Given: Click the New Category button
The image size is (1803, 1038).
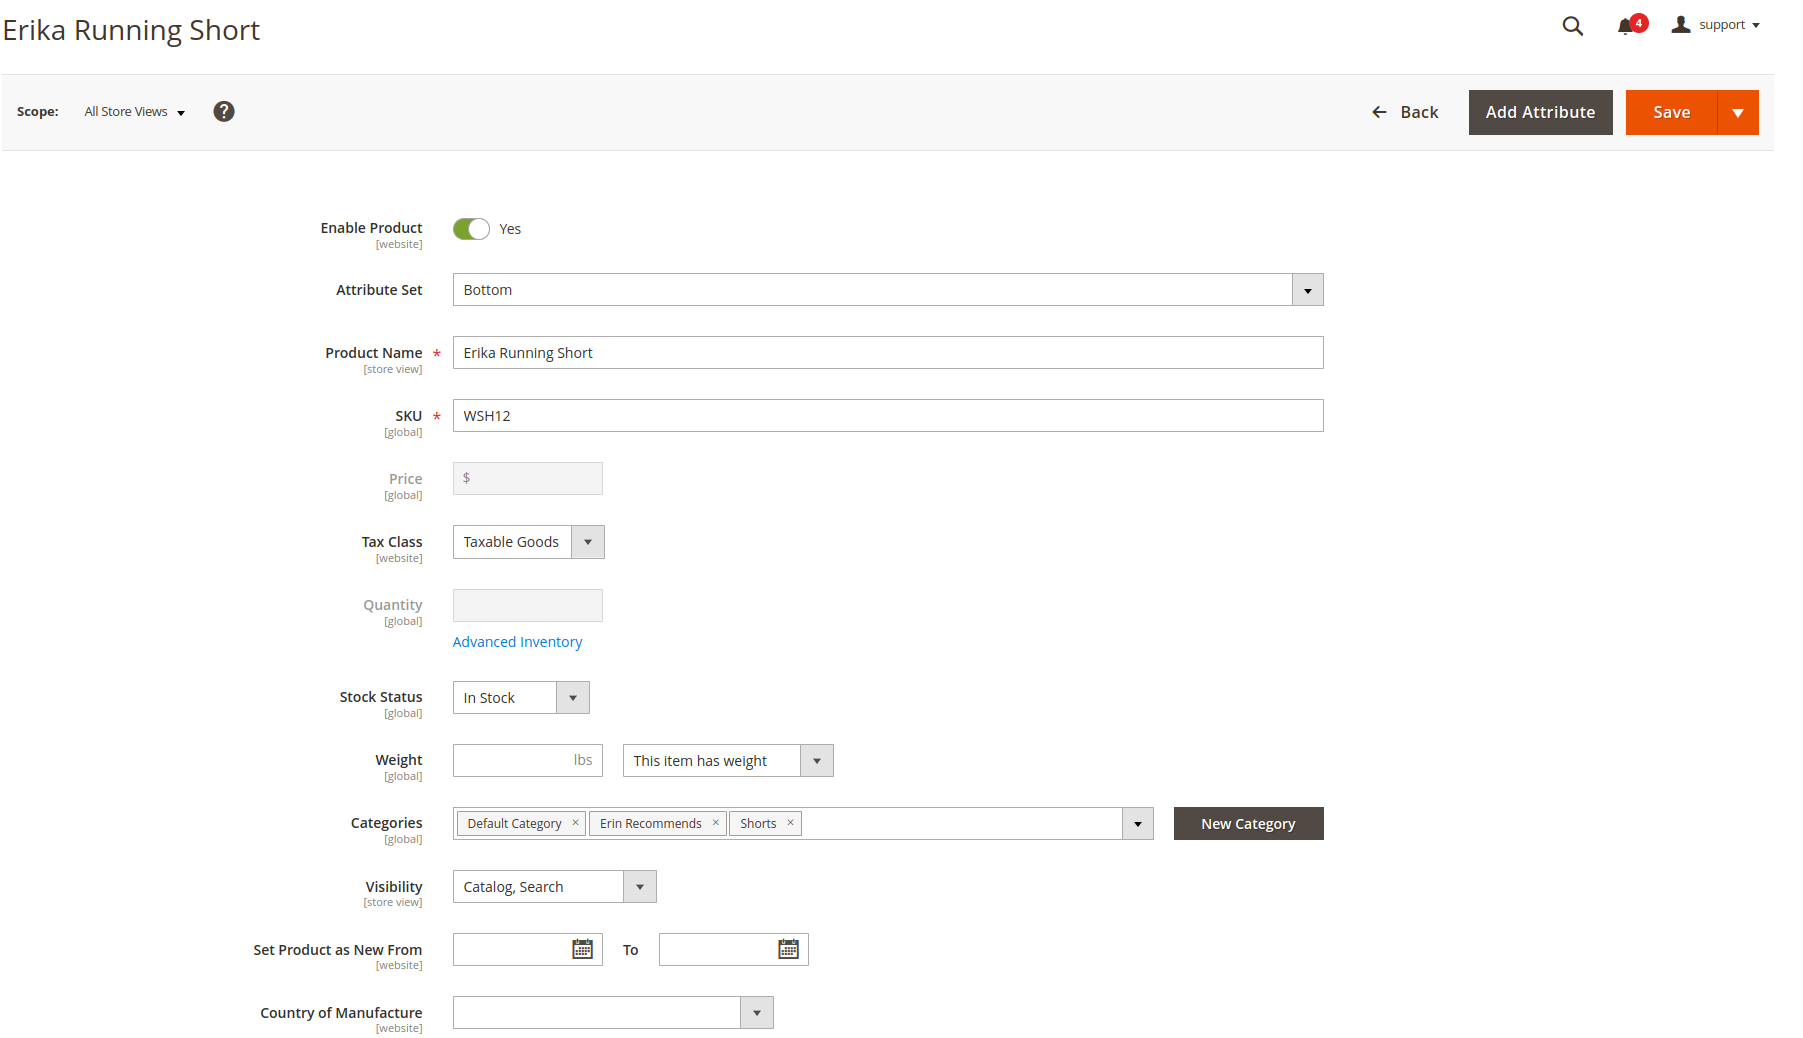Looking at the screenshot, I should click(1248, 824).
